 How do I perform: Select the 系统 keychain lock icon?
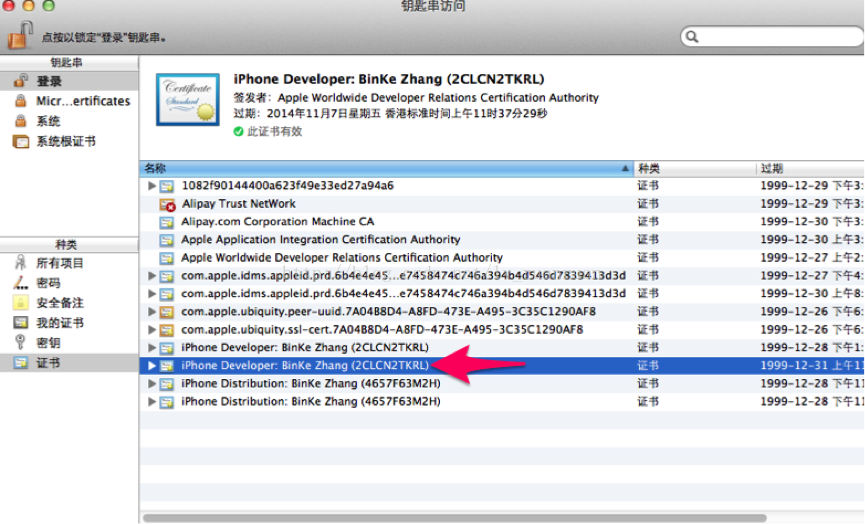(x=20, y=121)
